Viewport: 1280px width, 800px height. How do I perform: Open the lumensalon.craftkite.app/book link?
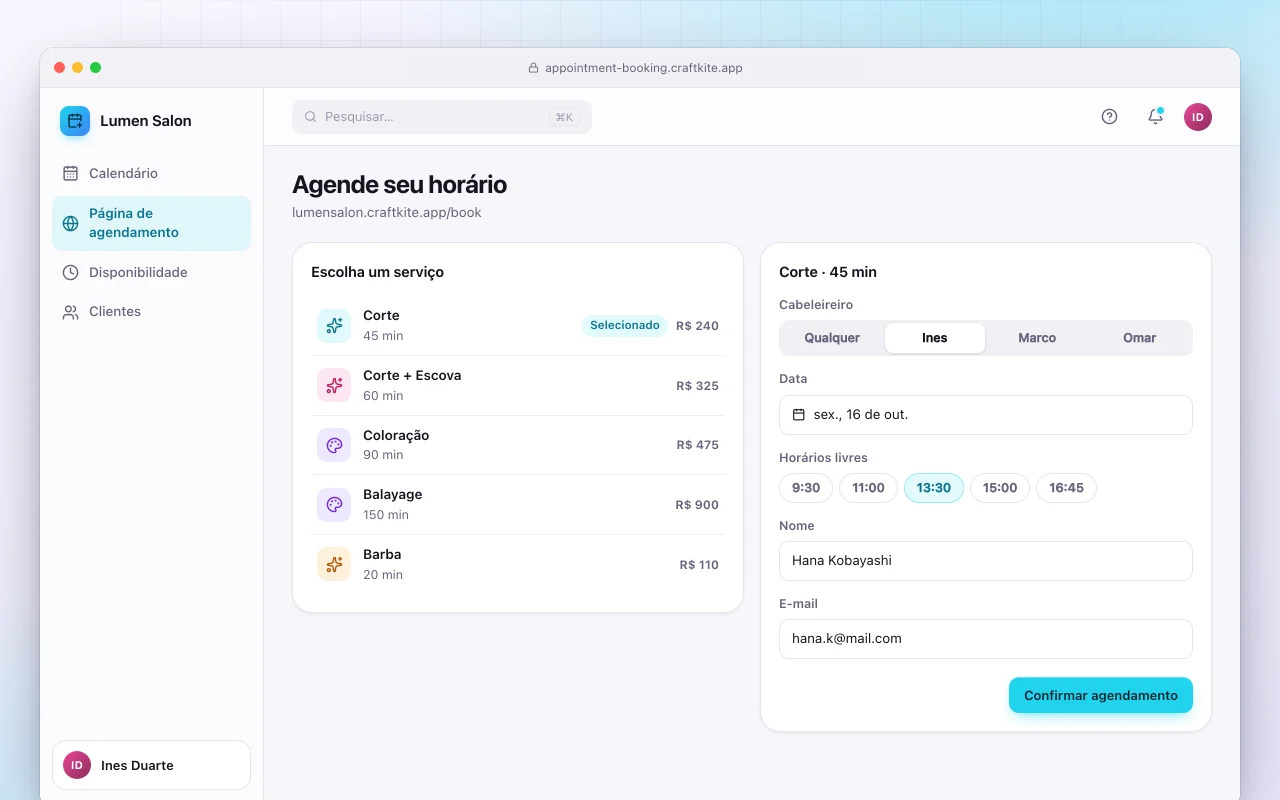pos(387,213)
